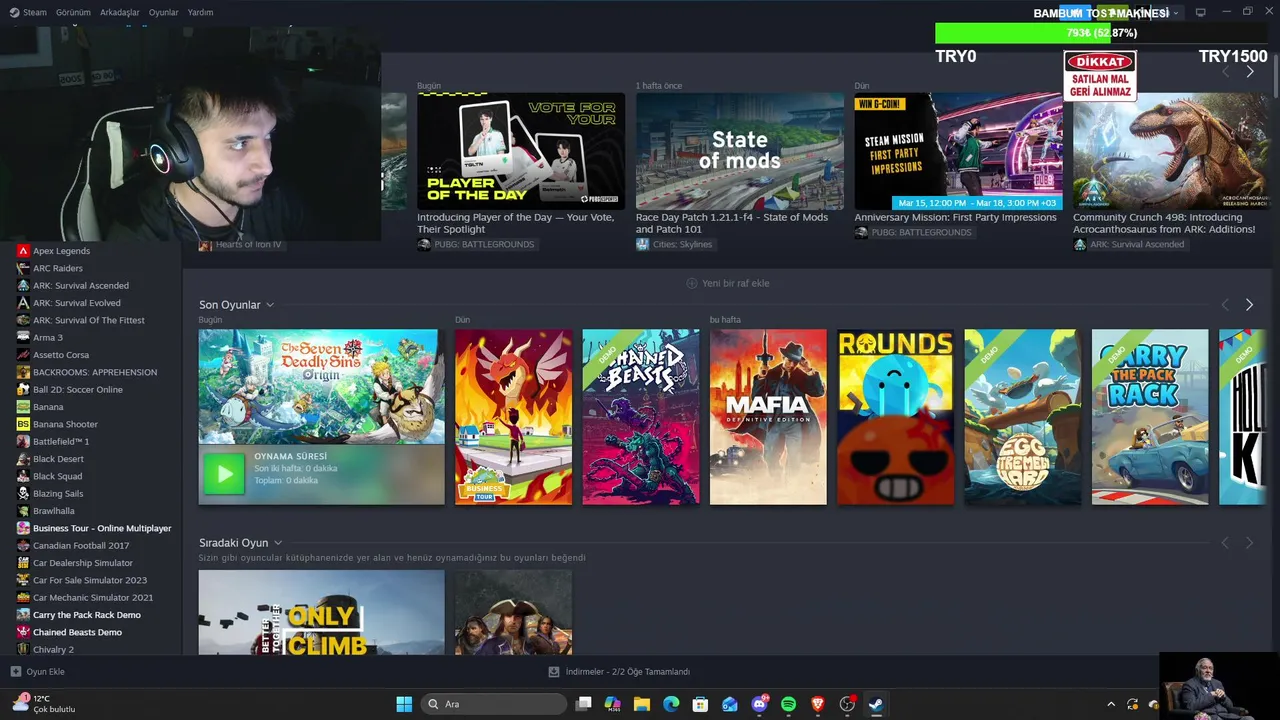Select ARK: Survival Evolved in library
The image size is (1280, 720).
click(77, 303)
